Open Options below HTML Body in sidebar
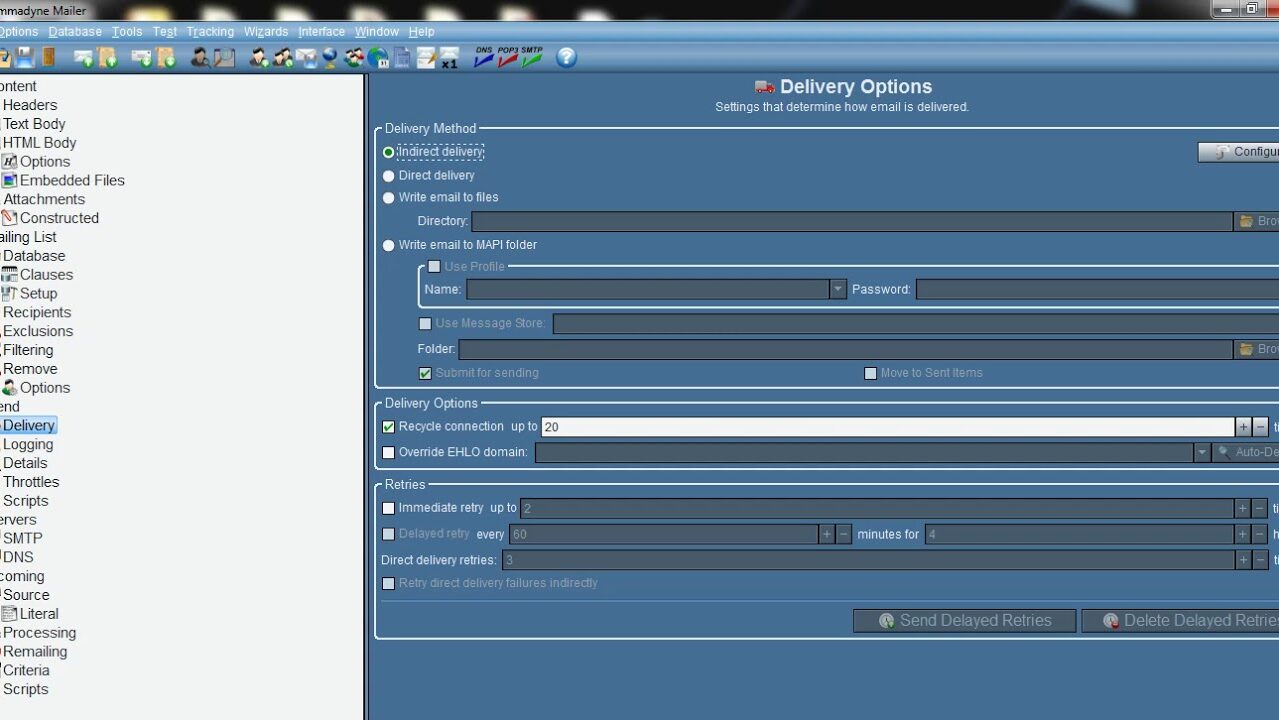1279x720 pixels. click(x=45, y=161)
